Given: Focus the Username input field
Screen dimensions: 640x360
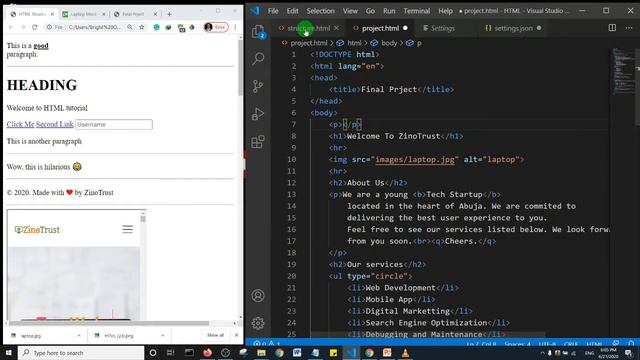Looking at the screenshot, I should click(114, 124).
